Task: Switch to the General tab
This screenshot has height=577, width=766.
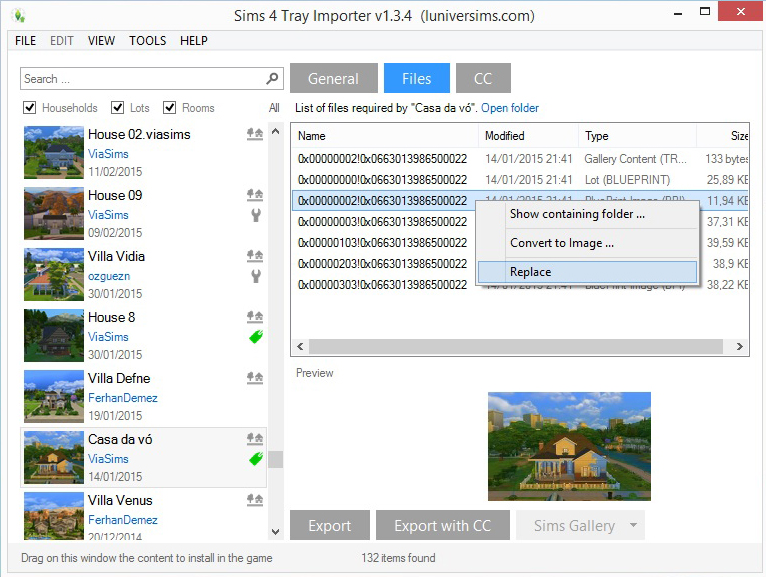Action: [x=334, y=78]
